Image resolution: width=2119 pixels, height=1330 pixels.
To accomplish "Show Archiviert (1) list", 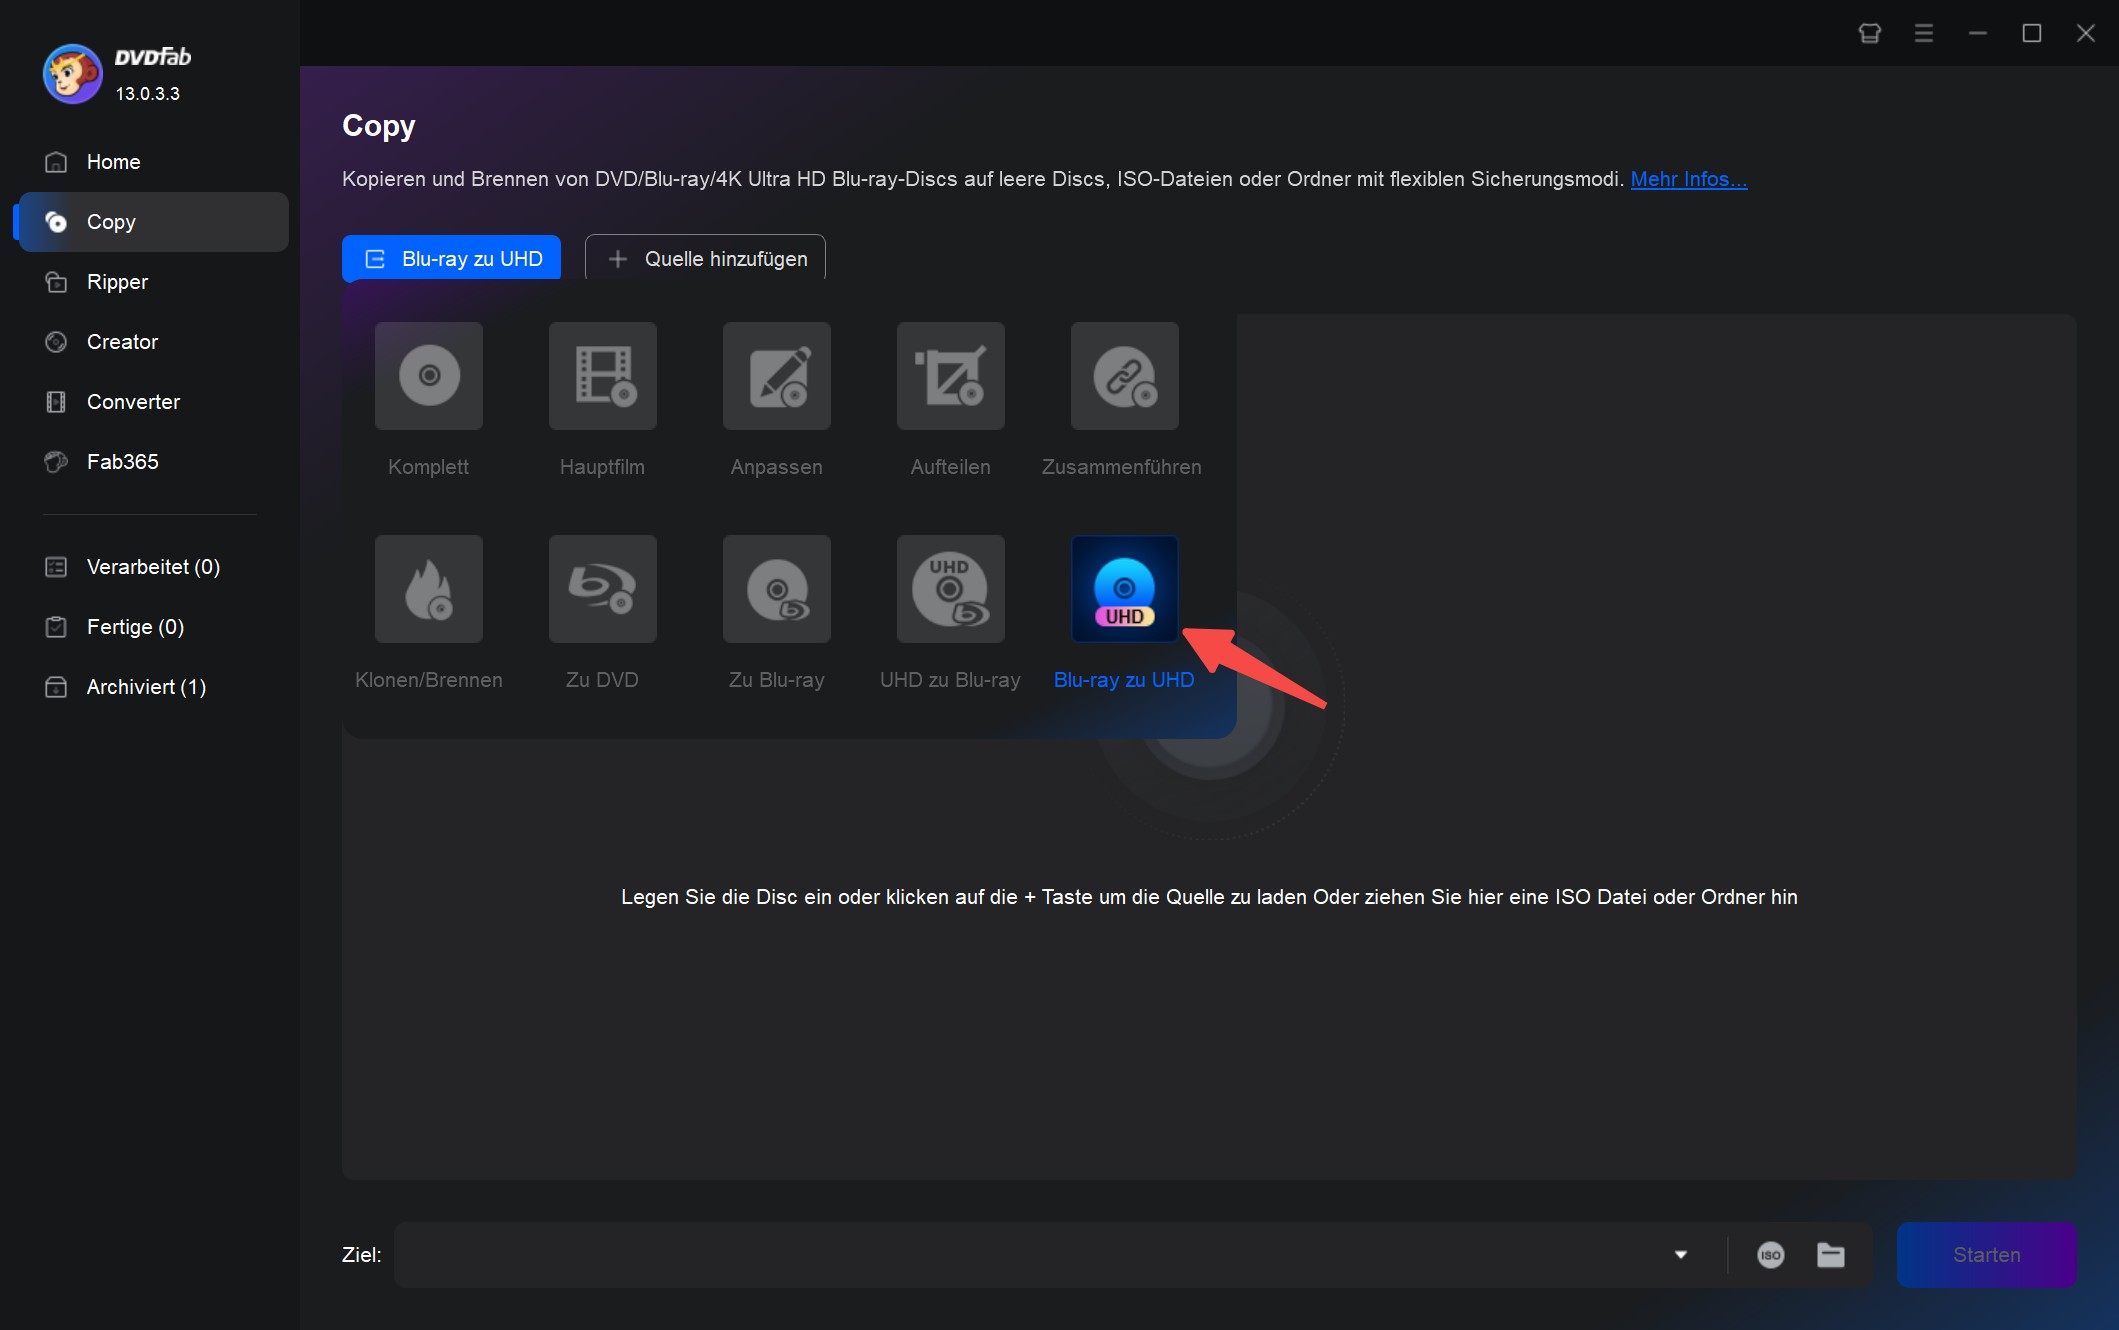I will pyautogui.click(x=153, y=687).
